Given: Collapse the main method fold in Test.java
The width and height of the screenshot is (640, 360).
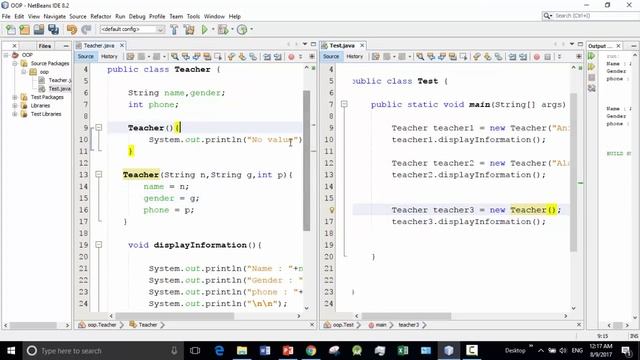Looking at the screenshot, I should [344, 104].
